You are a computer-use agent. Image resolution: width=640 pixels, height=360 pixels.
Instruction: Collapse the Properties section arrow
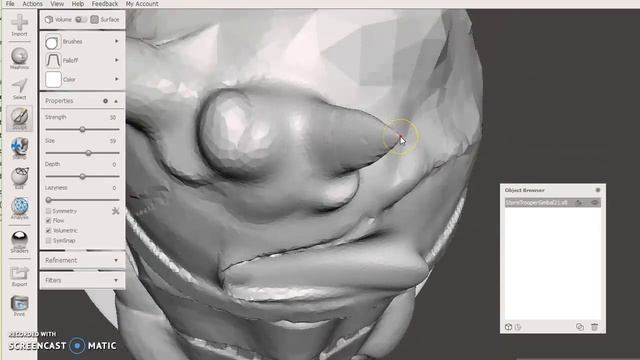coord(116,101)
